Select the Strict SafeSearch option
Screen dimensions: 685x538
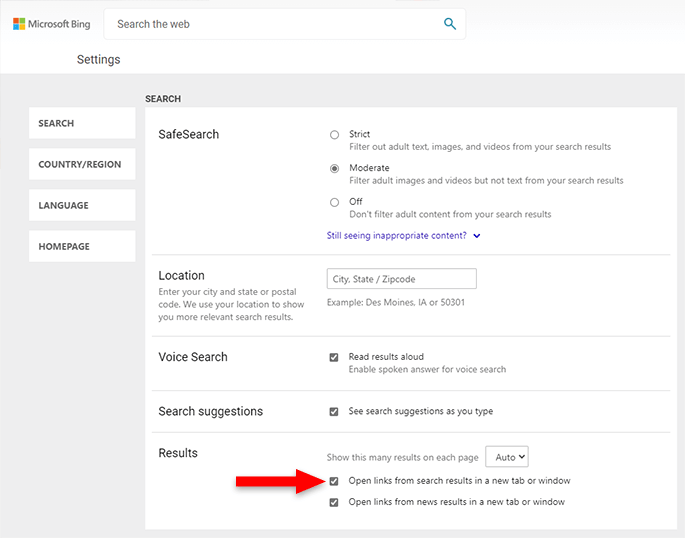[x=334, y=134]
